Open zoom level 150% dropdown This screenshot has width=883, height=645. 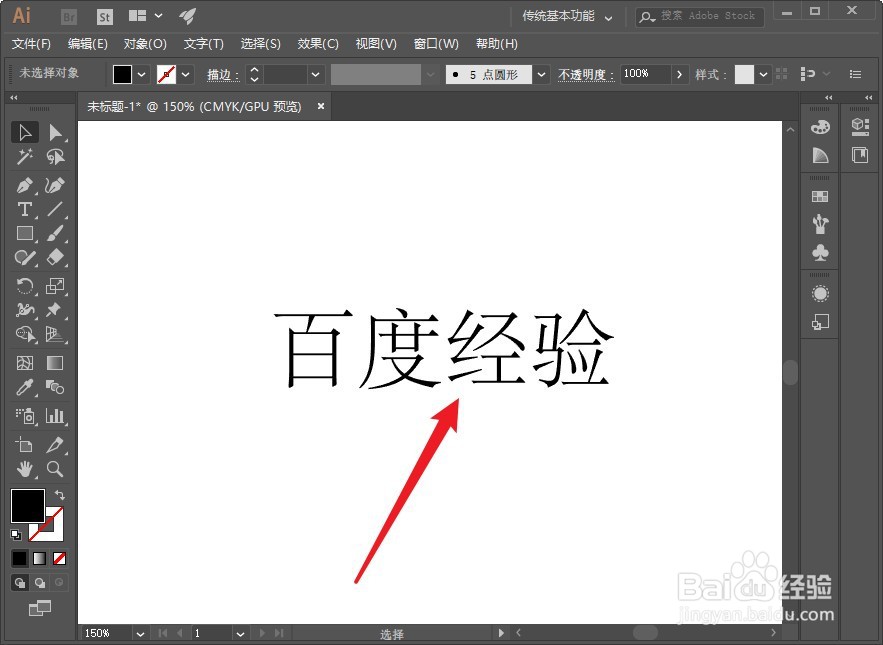(x=140, y=634)
